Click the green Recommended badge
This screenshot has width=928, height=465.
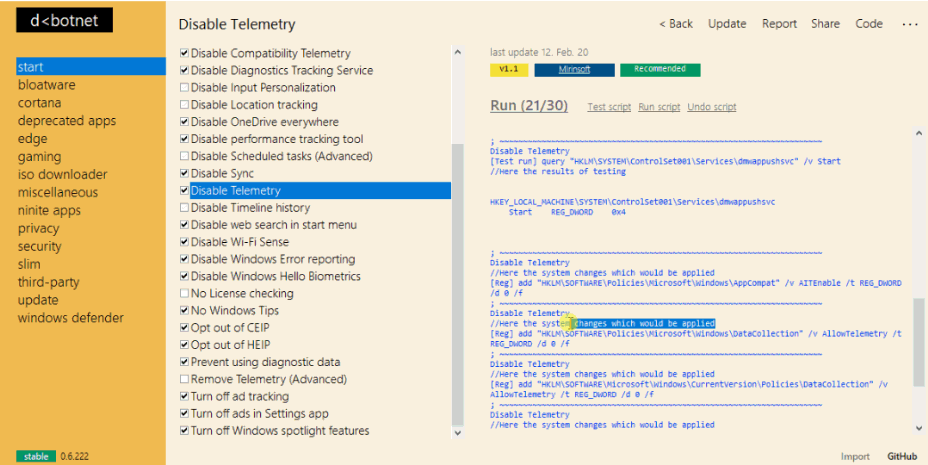pos(659,70)
